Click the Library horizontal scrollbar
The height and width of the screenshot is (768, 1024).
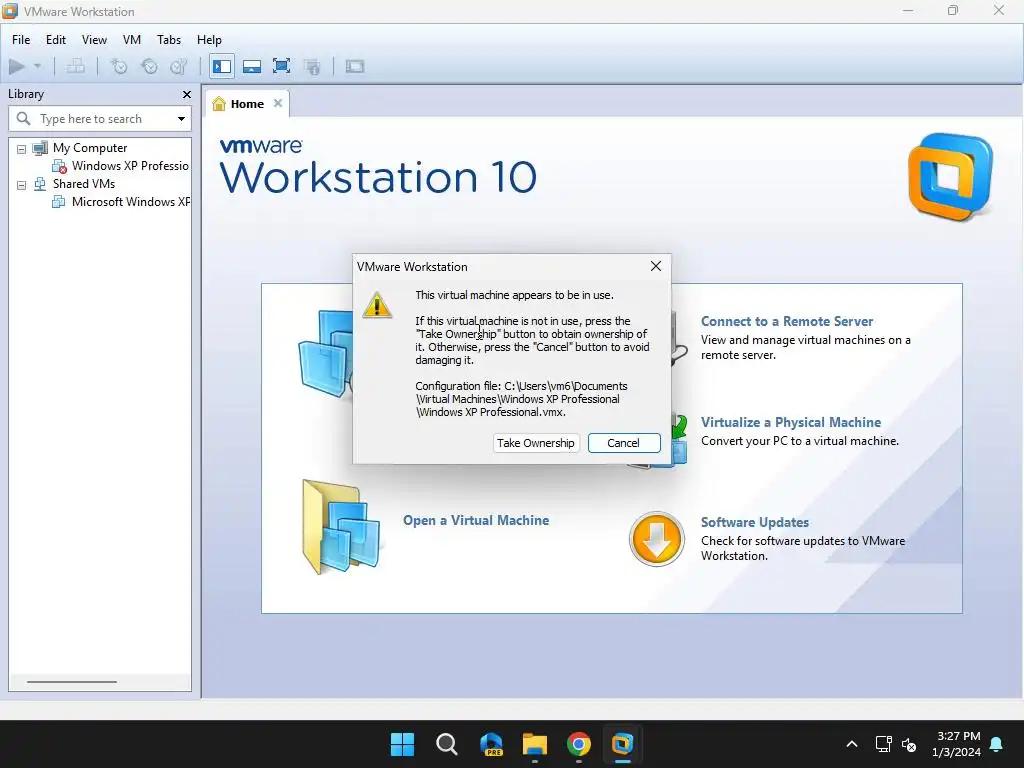click(x=72, y=682)
